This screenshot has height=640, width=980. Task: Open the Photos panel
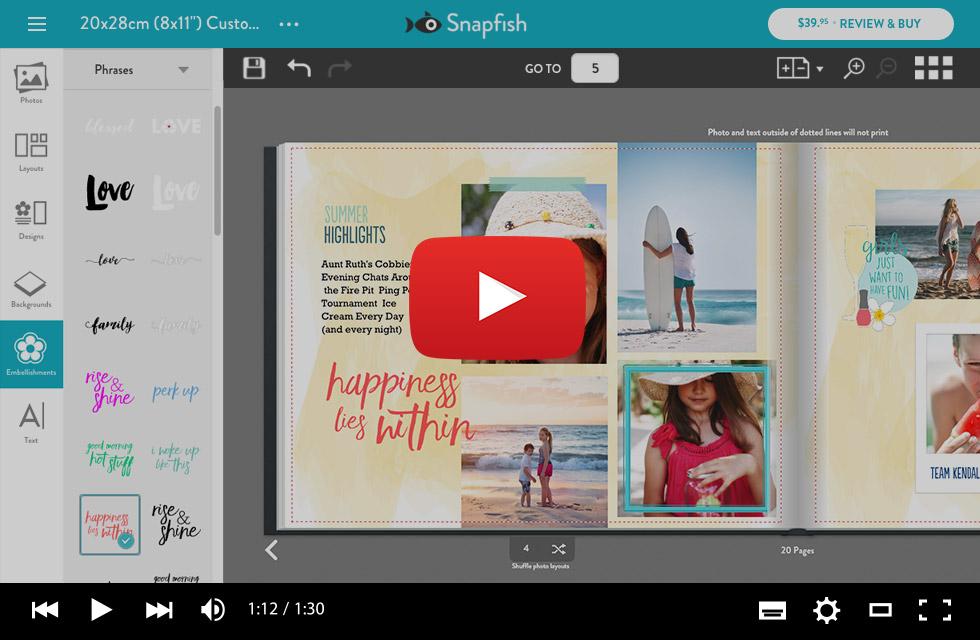[31, 85]
